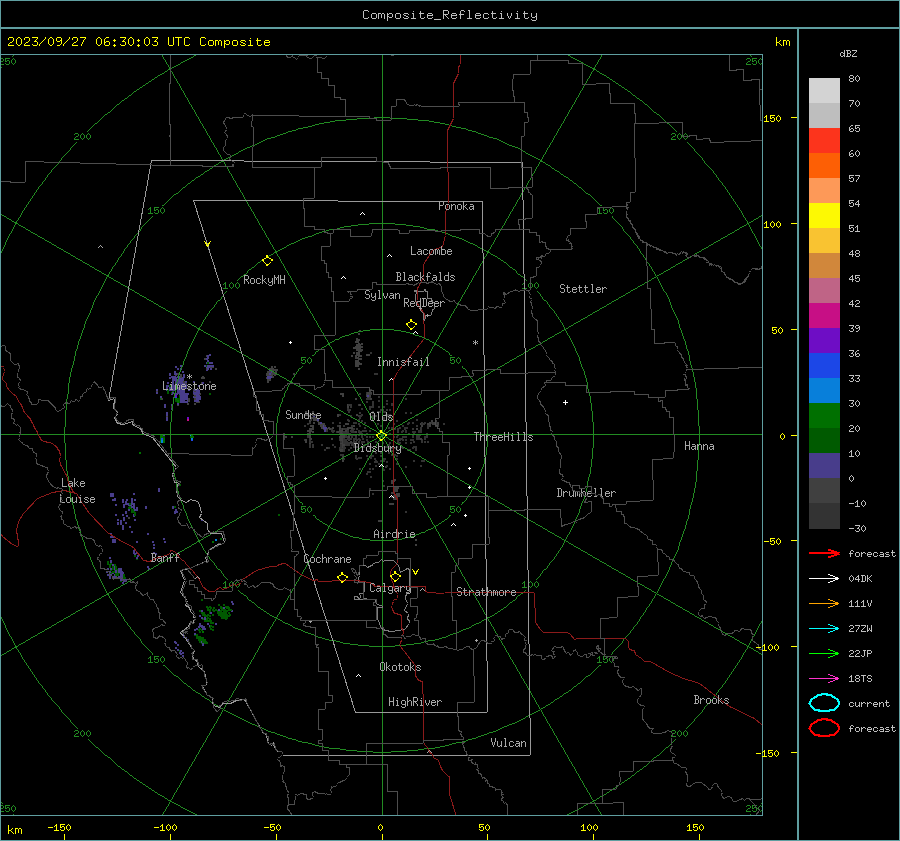900x841 pixels.
Task: Click the Stettler label
Action: [x=583, y=289]
